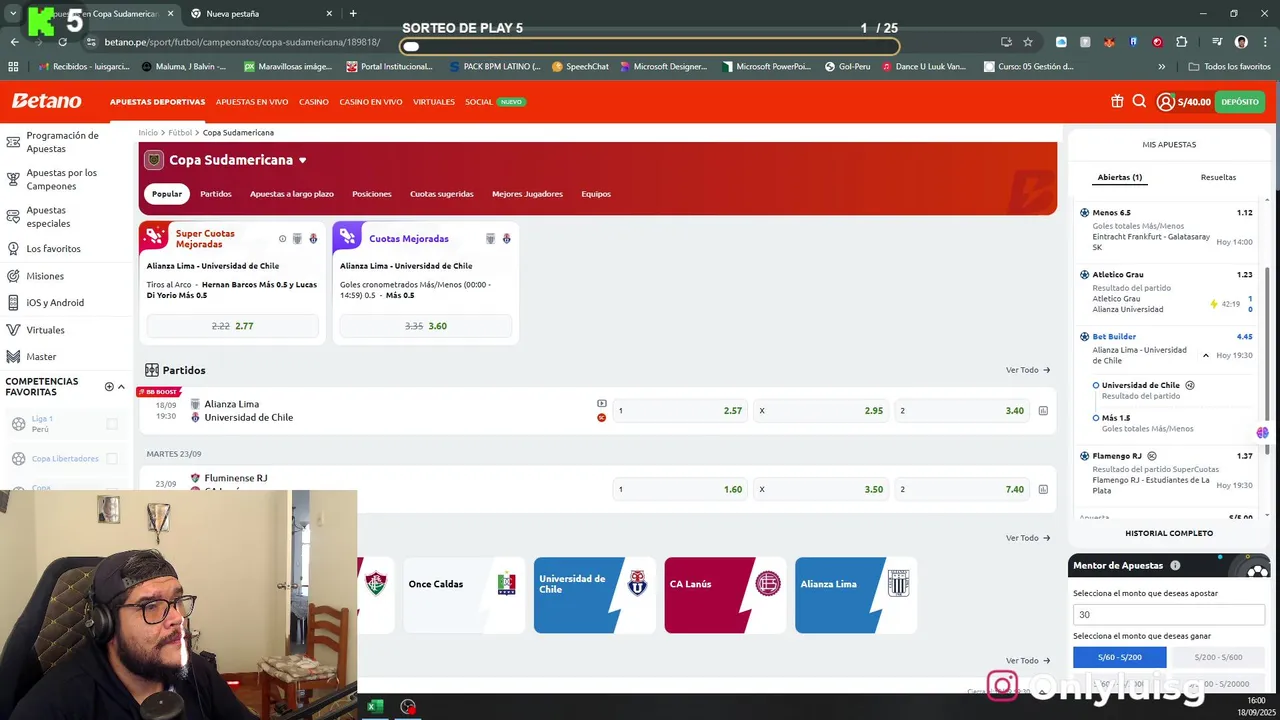Click Historial Completo button
Viewport: 1280px width, 720px height.
(x=1169, y=533)
